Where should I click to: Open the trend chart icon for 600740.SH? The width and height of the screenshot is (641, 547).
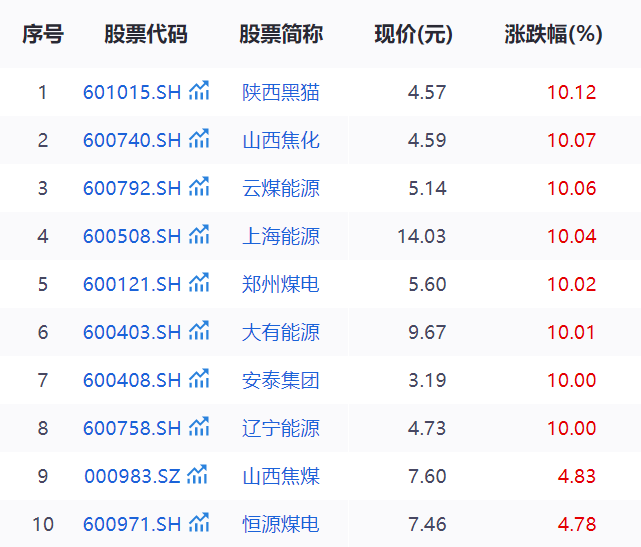pos(199,140)
